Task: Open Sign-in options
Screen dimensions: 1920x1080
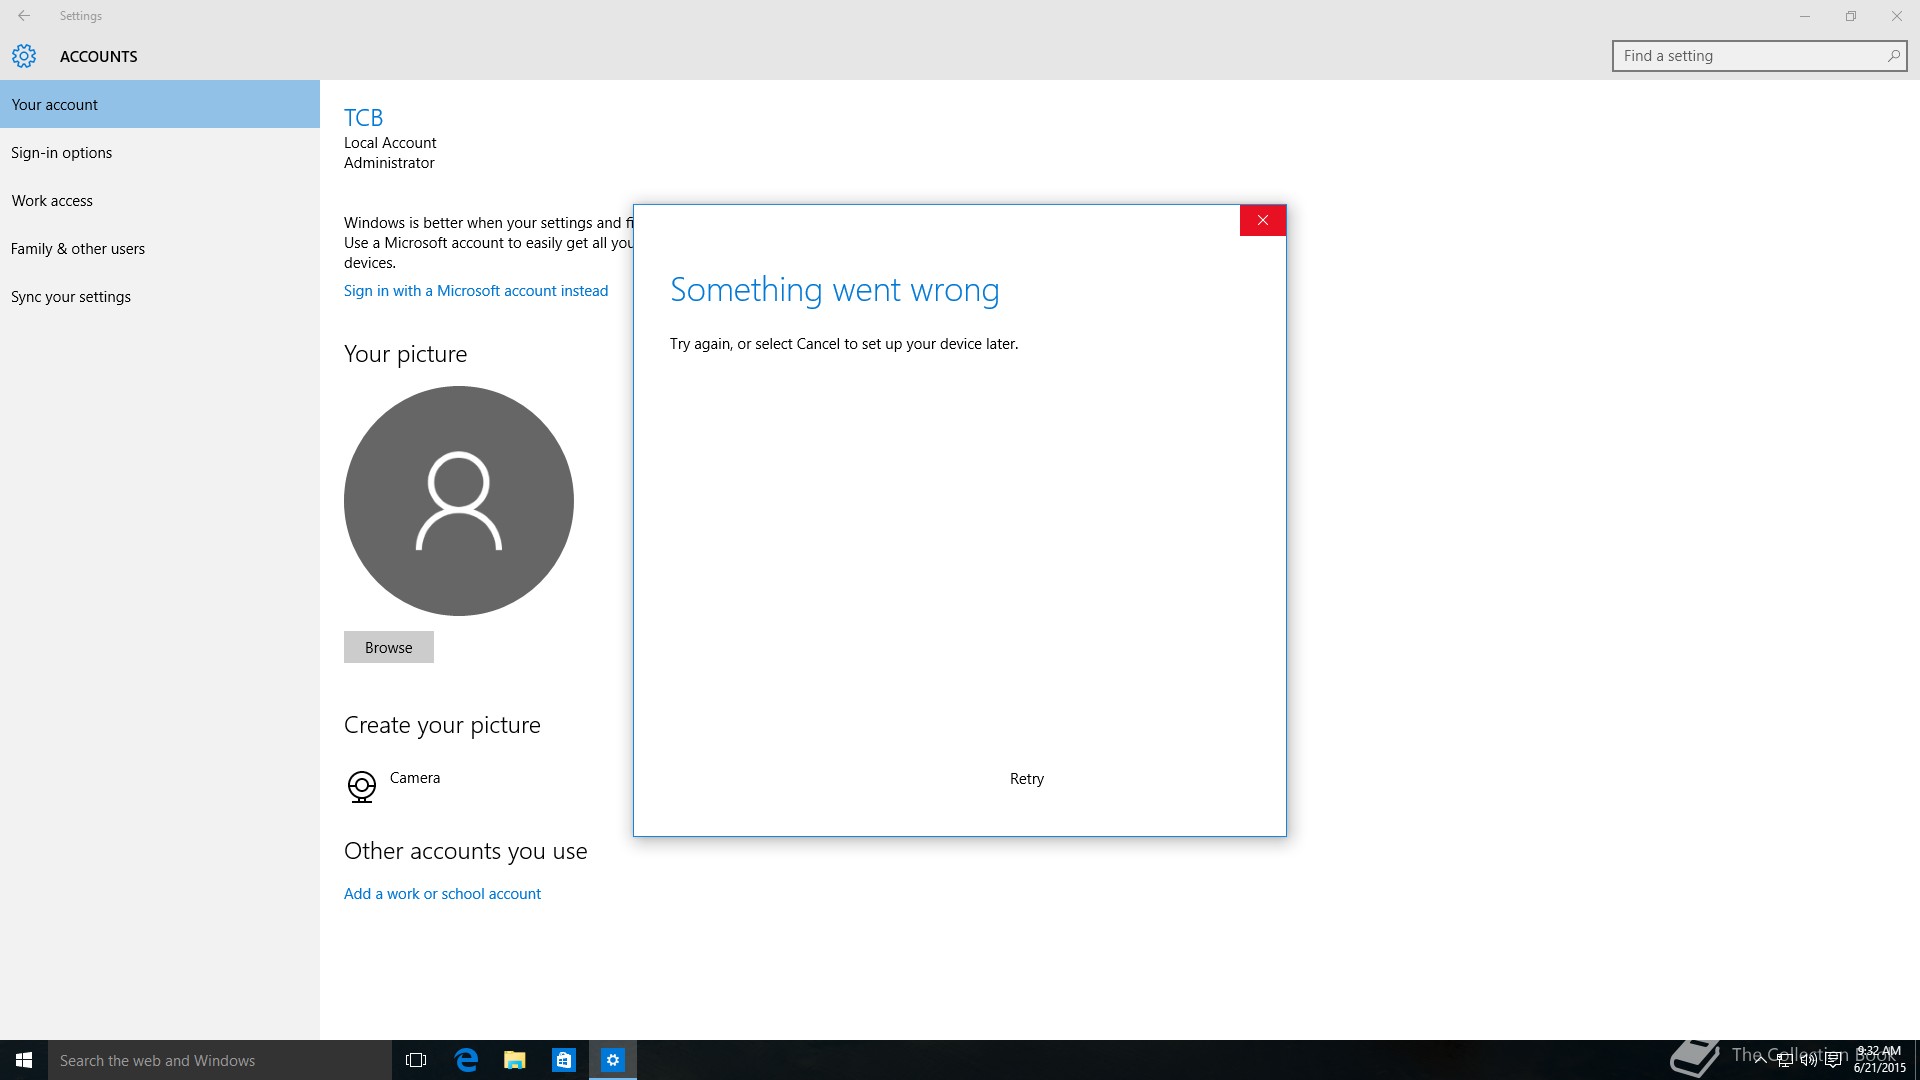Action: pos(160,152)
